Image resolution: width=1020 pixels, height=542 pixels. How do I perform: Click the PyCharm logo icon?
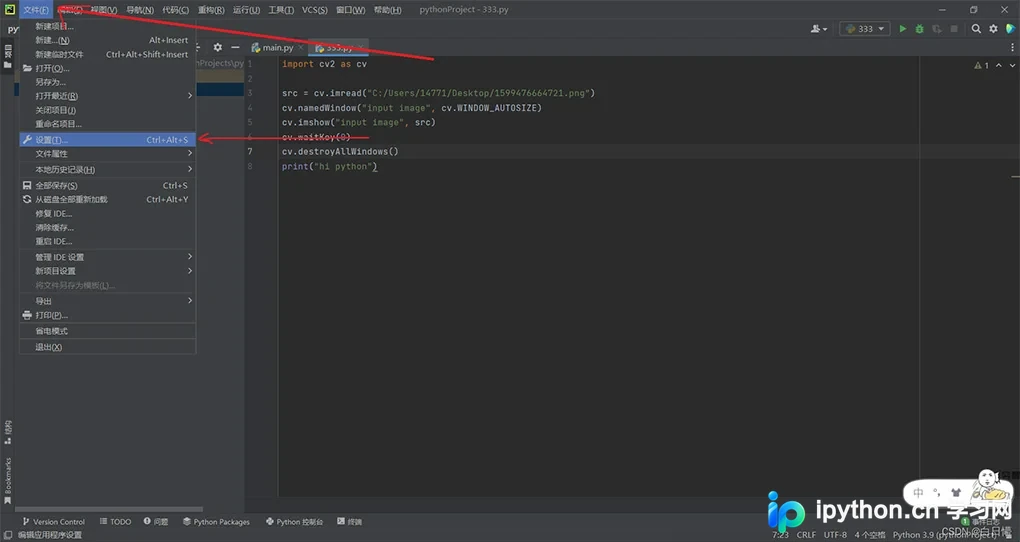coord(10,9)
